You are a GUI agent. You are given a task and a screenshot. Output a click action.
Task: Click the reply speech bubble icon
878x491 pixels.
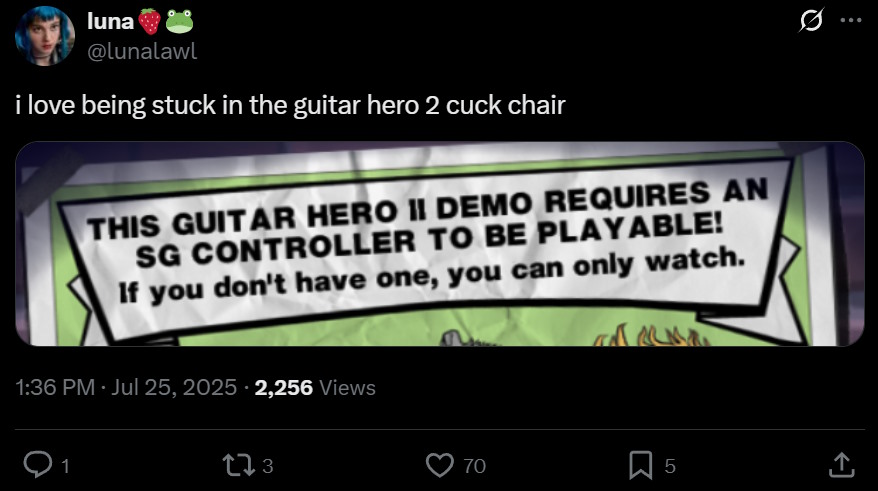coord(38,465)
